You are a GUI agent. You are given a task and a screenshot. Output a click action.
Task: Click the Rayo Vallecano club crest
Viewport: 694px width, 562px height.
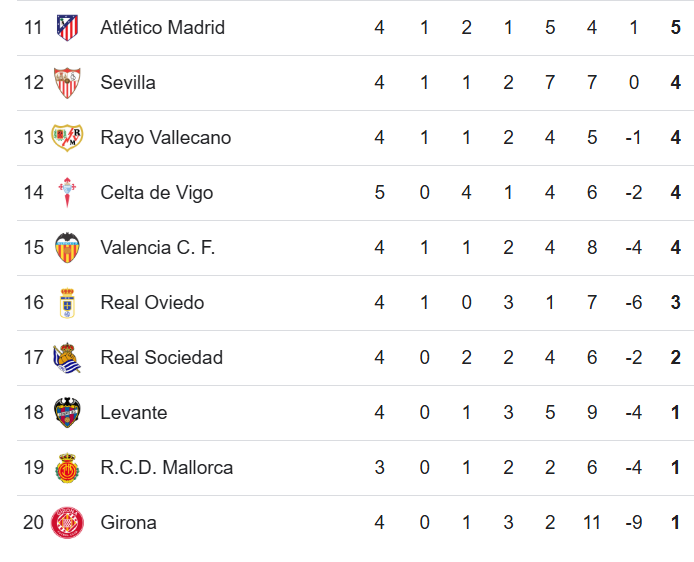(67, 137)
